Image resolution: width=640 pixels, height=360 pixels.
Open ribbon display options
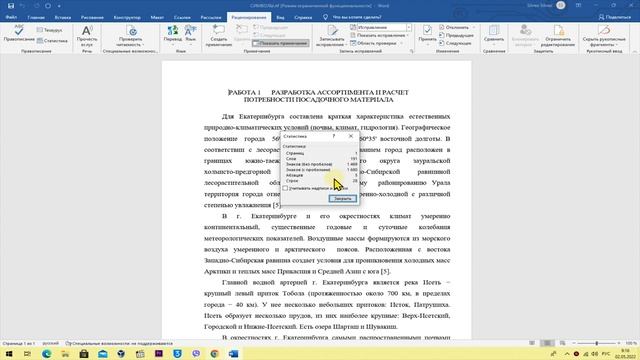click(x=578, y=5)
